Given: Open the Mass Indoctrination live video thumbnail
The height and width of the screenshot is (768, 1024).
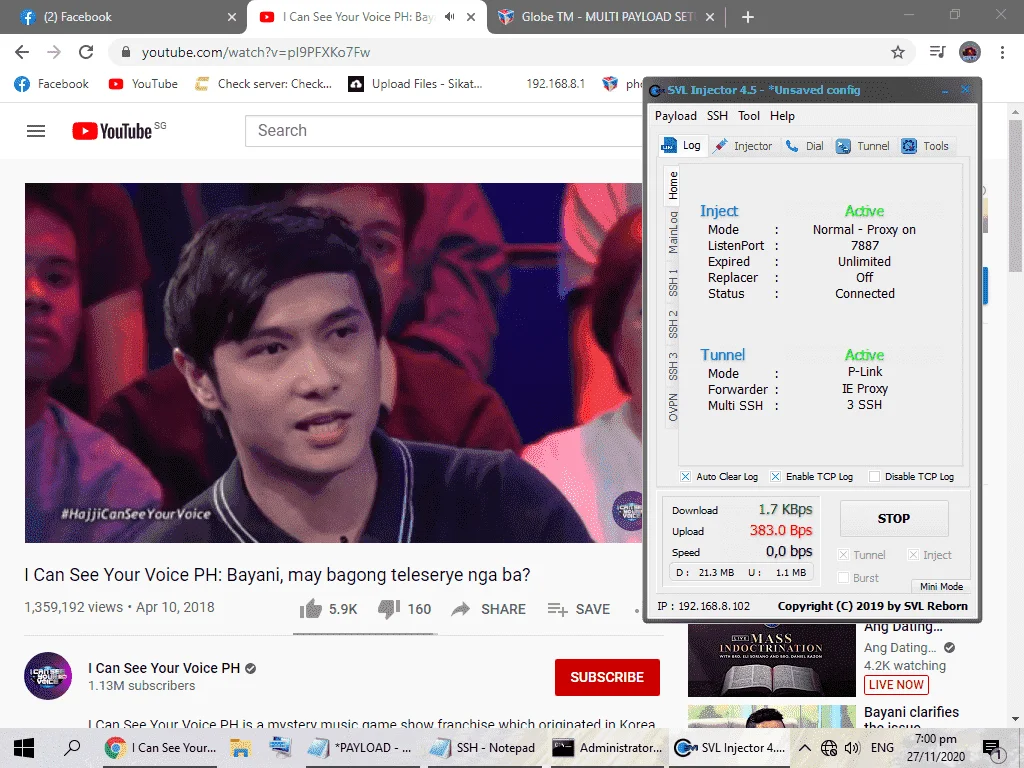Looking at the screenshot, I should click(771, 660).
